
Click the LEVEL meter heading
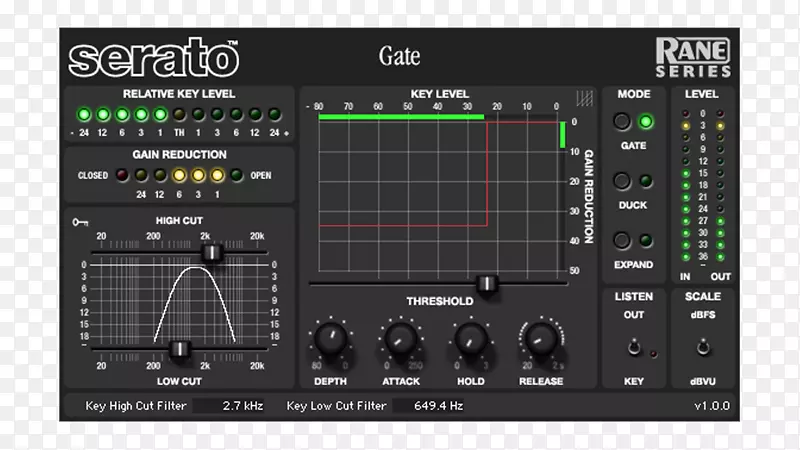click(x=702, y=94)
